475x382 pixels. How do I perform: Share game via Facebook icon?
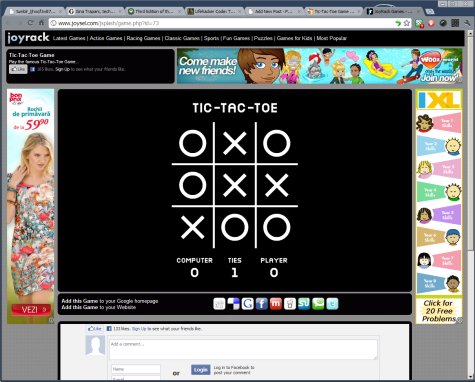click(262, 304)
